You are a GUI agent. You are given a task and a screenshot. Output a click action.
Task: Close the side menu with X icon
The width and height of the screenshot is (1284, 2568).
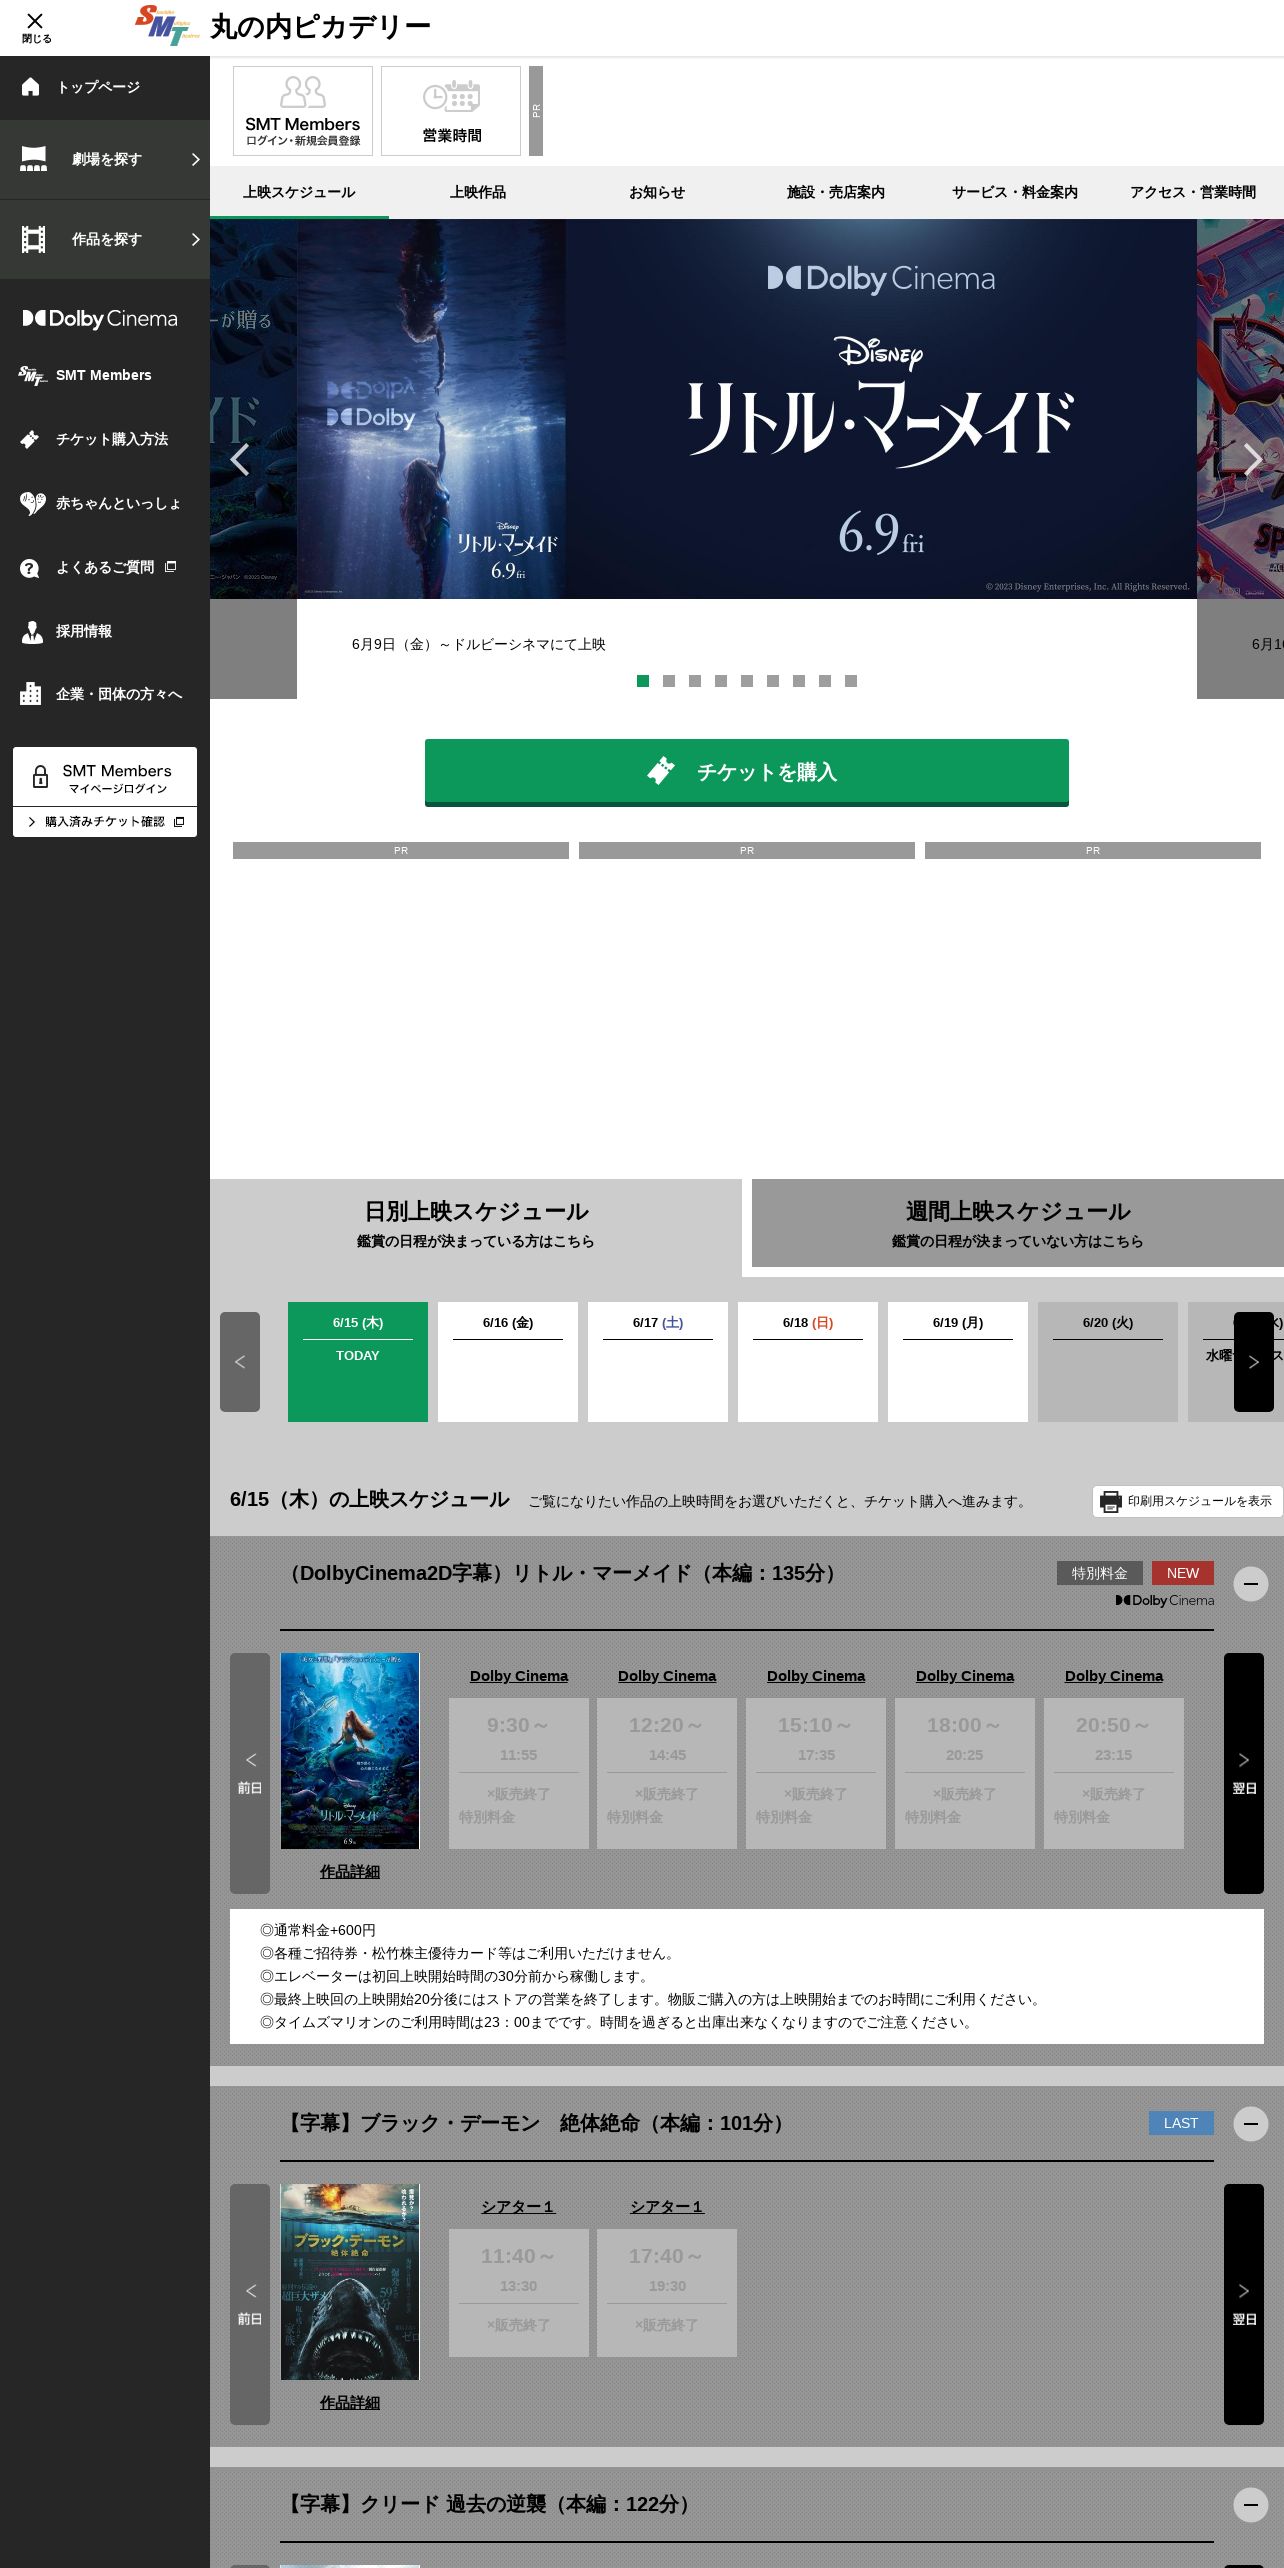[x=35, y=27]
